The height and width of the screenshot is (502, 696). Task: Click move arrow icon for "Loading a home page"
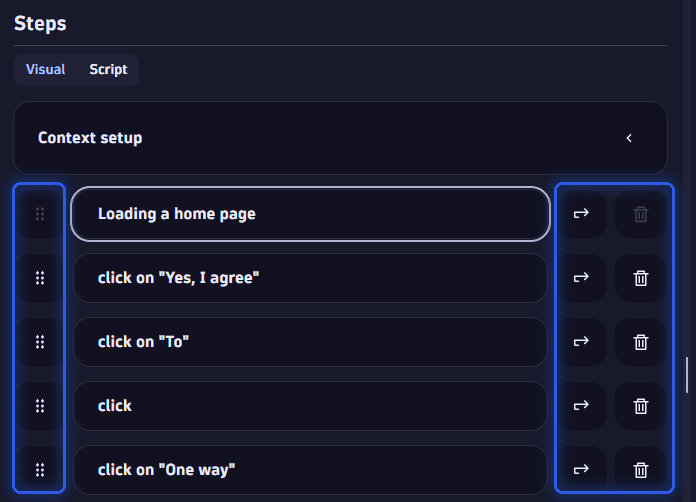pyautogui.click(x=581, y=214)
